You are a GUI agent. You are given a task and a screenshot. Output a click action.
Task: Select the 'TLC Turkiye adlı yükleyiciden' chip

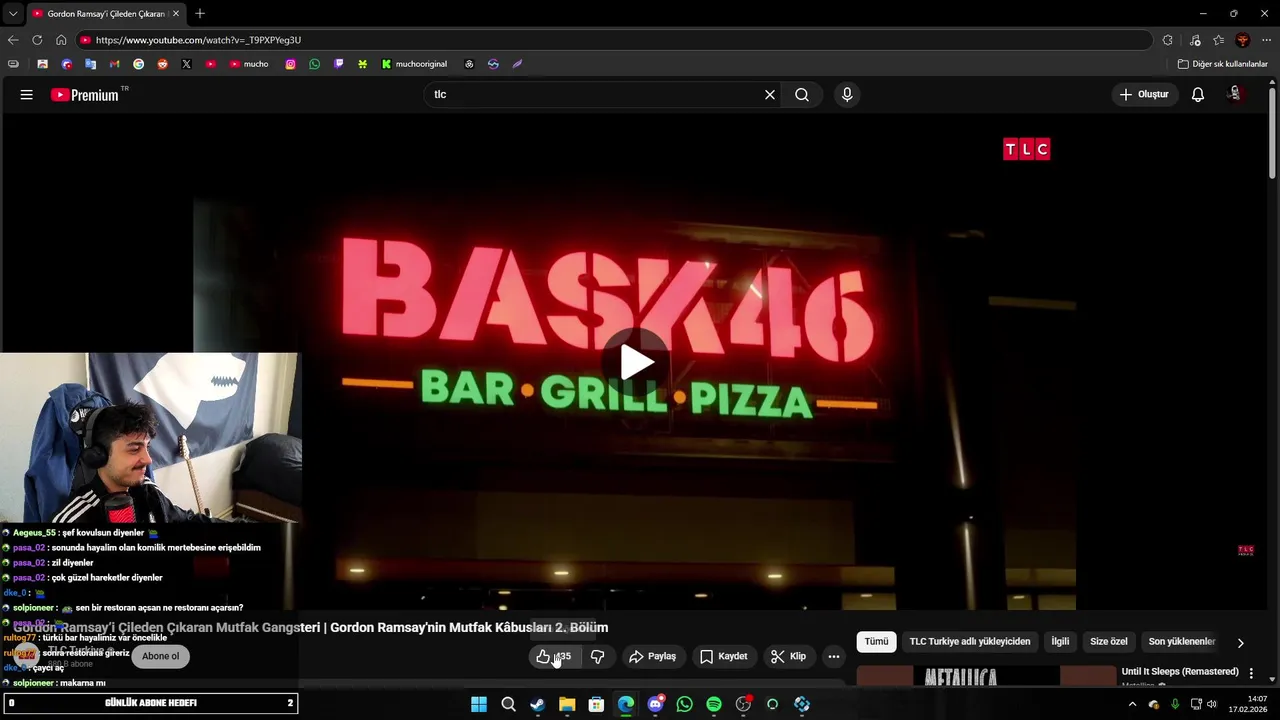point(969,641)
